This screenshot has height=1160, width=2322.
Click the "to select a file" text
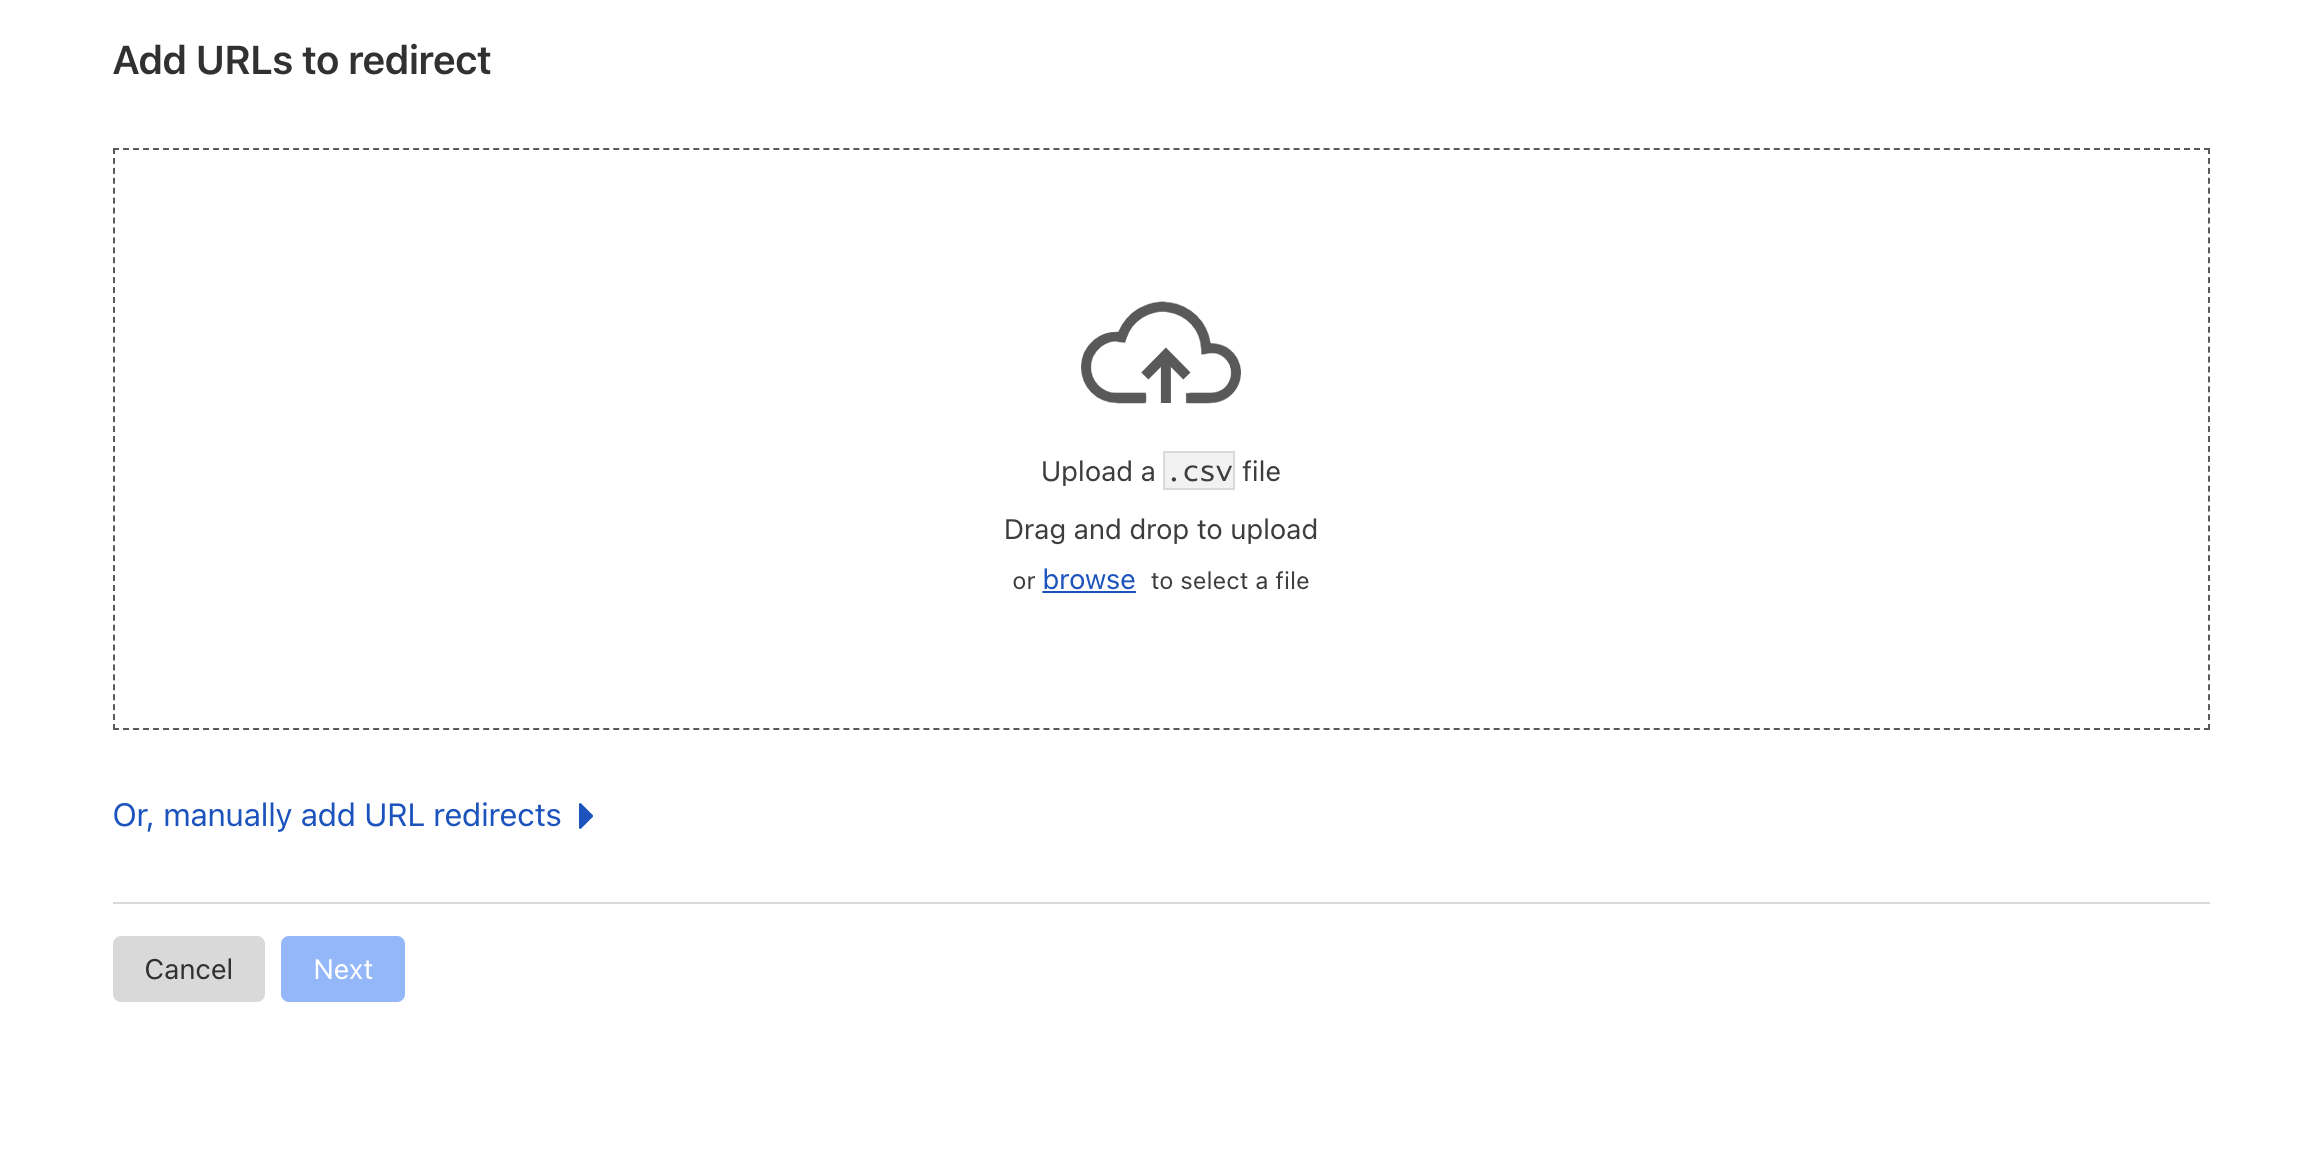coord(1229,581)
